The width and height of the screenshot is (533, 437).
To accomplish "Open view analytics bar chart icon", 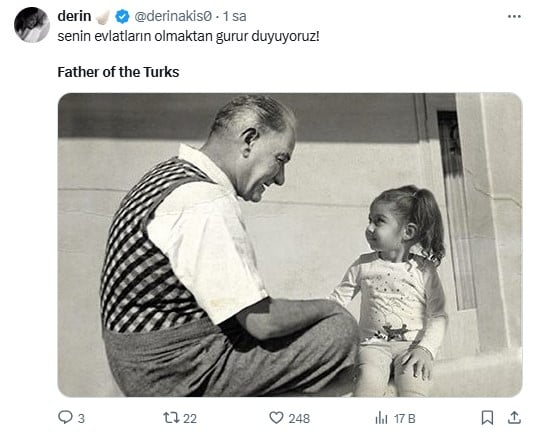I will [381, 418].
